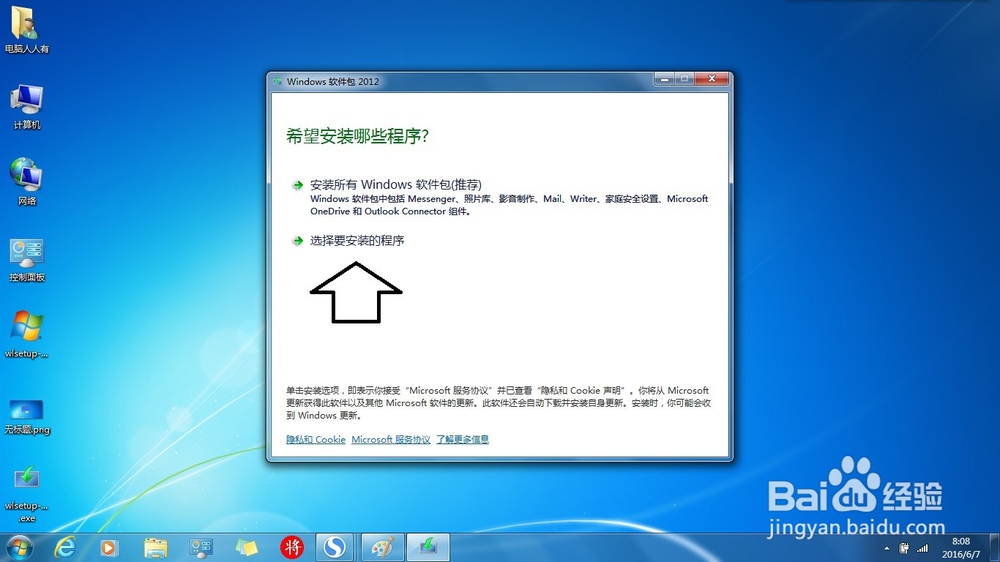Click the show desktop strip
This screenshot has height=562, width=1000.
[995, 547]
